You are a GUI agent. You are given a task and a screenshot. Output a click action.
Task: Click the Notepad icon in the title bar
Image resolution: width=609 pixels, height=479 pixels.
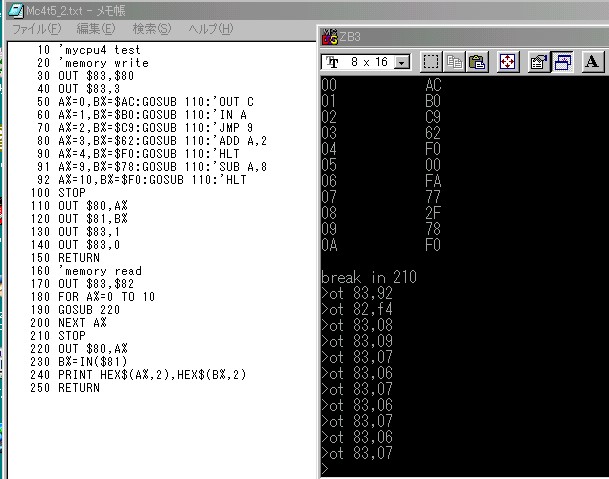pos(16,10)
